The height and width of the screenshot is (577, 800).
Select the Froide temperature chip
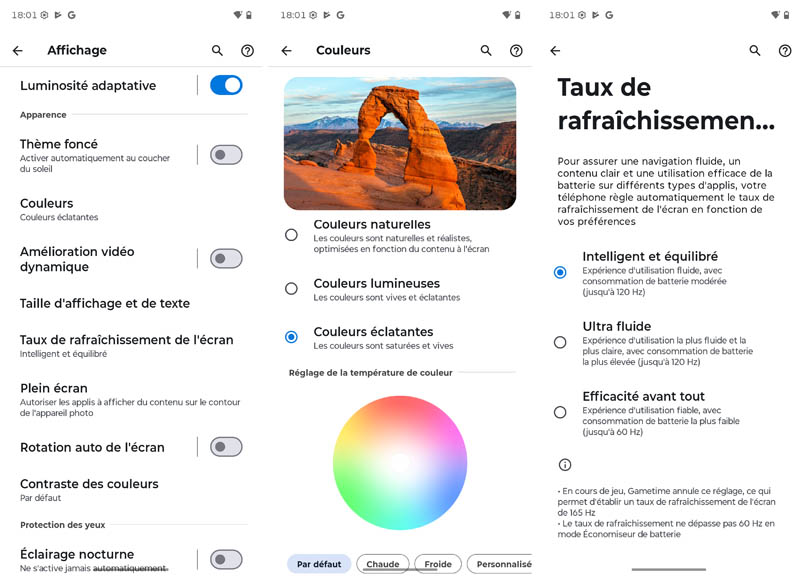click(438, 564)
